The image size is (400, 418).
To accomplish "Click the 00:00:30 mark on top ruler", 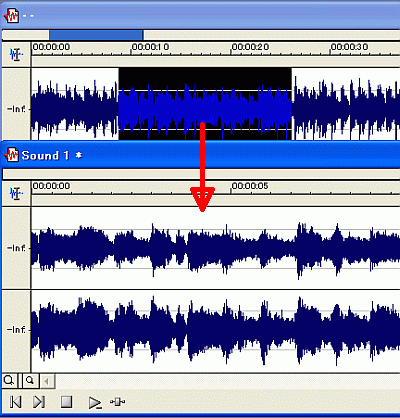I will click(349, 47).
